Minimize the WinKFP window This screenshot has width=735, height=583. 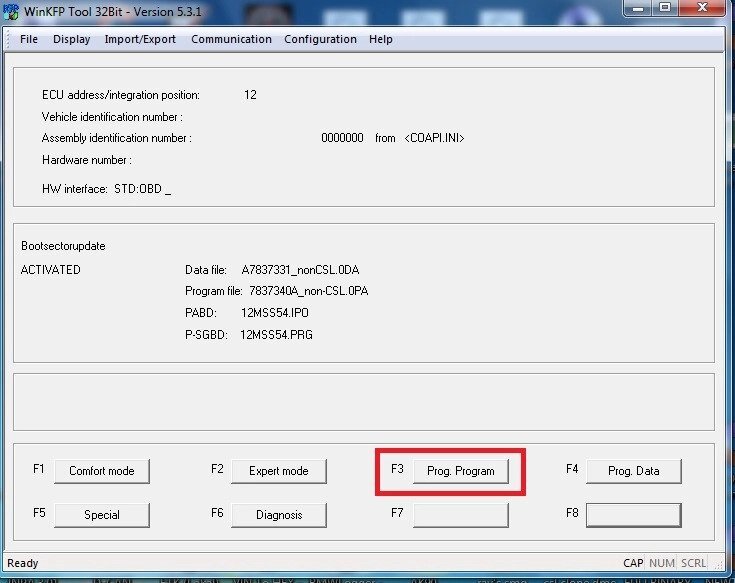637,9
